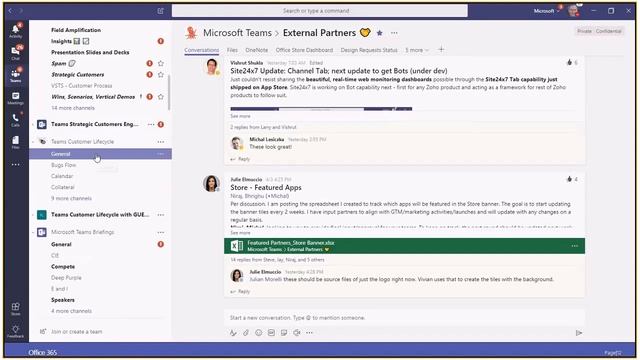Show 2 replies from Larry and Vishrut
This screenshot has height=360, width=640.
(263, 127)
